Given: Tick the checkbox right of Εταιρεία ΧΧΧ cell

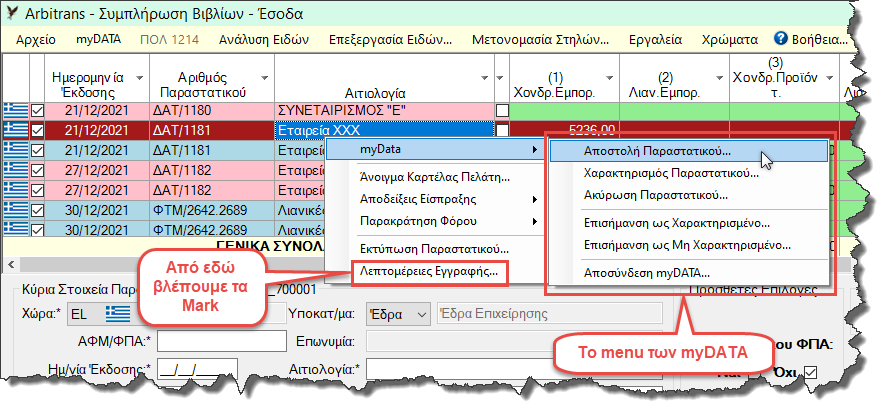Looking at the screenshot, I should 502,131.
